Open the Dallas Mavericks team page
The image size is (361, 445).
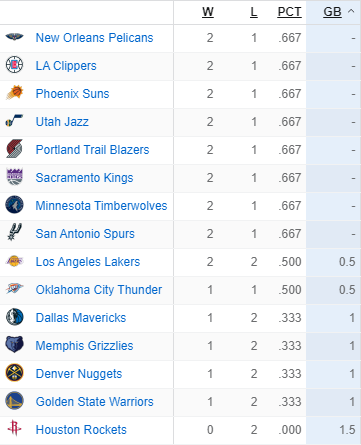coord(81,318)
